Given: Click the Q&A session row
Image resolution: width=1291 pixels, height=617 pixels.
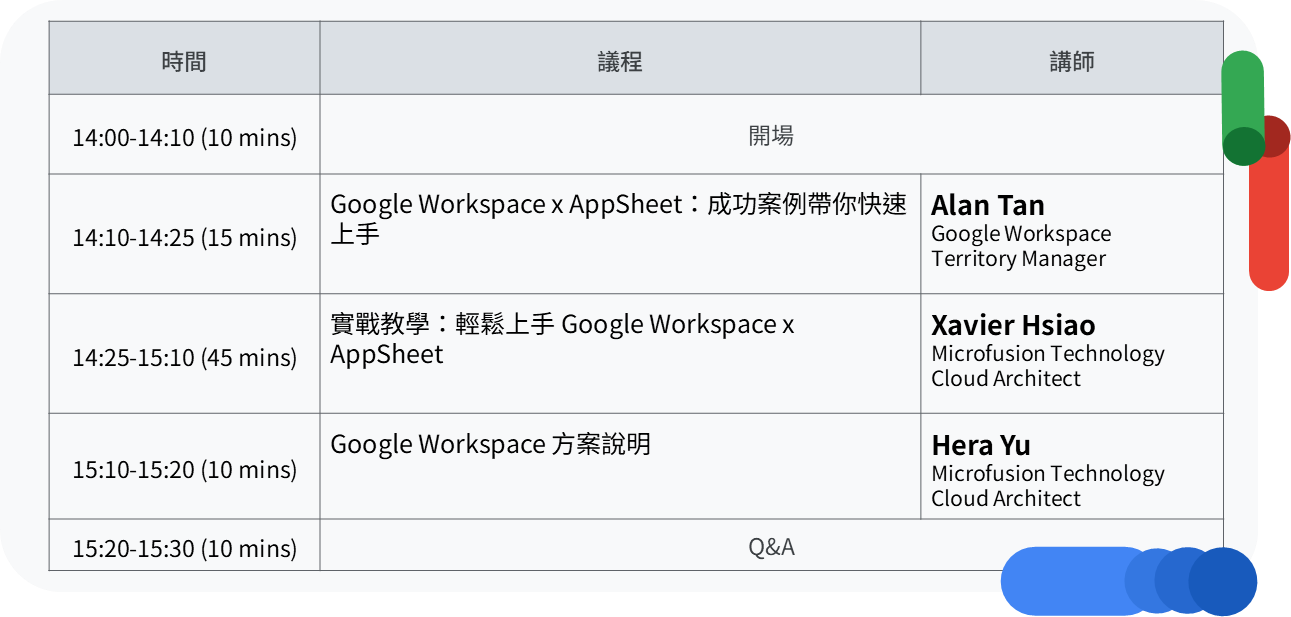Looking at the screenshot, I should (771, 547).
